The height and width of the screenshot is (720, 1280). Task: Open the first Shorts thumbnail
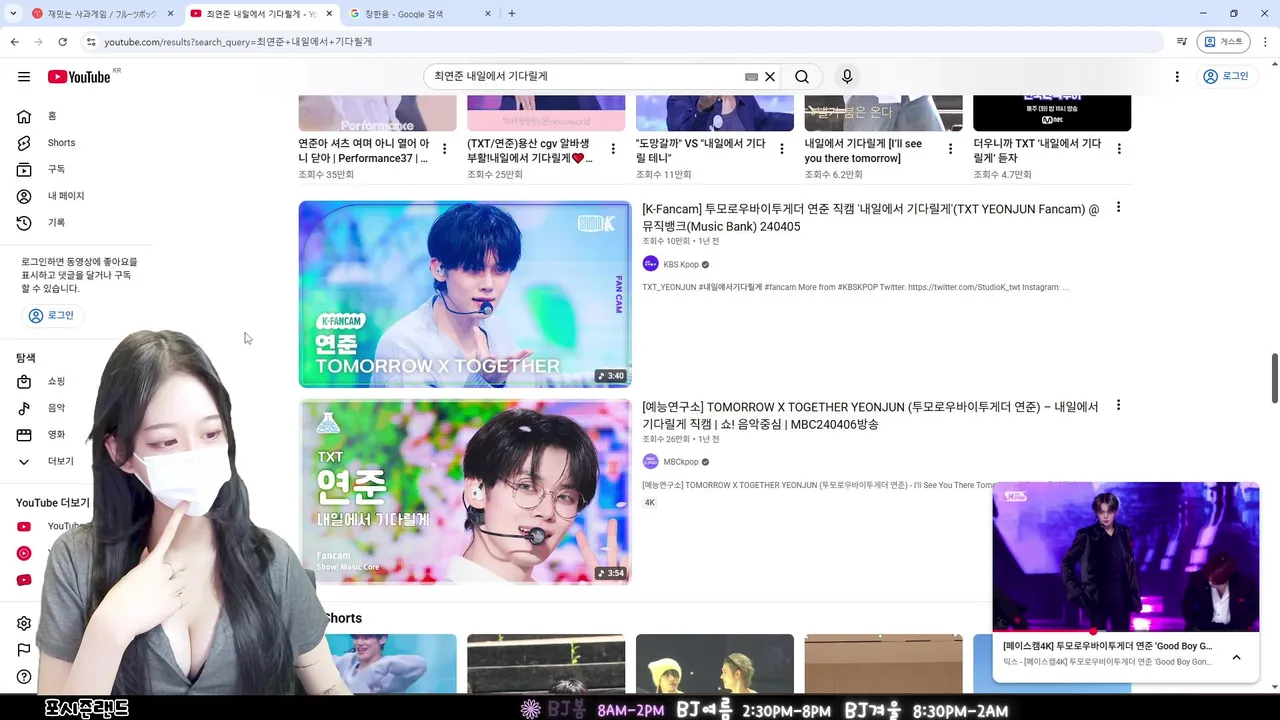pos(377,663)
